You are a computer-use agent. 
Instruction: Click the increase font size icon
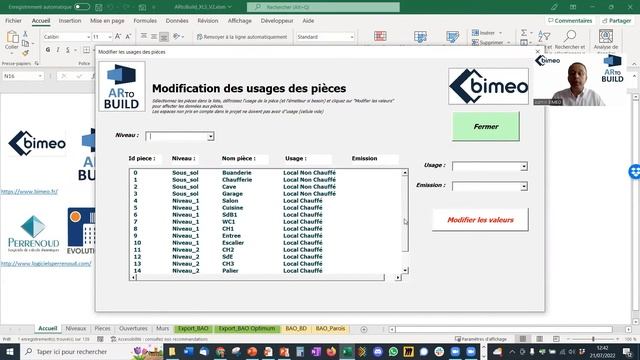pyautogui.click(x=118, y=36)
